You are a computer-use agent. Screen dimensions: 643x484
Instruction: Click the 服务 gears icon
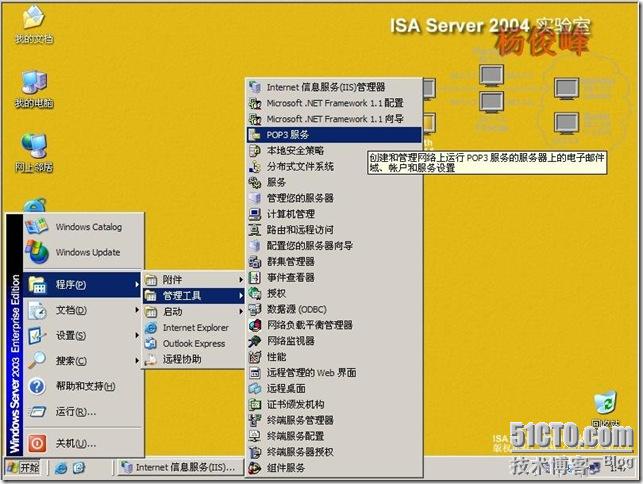tap(255, 182)
